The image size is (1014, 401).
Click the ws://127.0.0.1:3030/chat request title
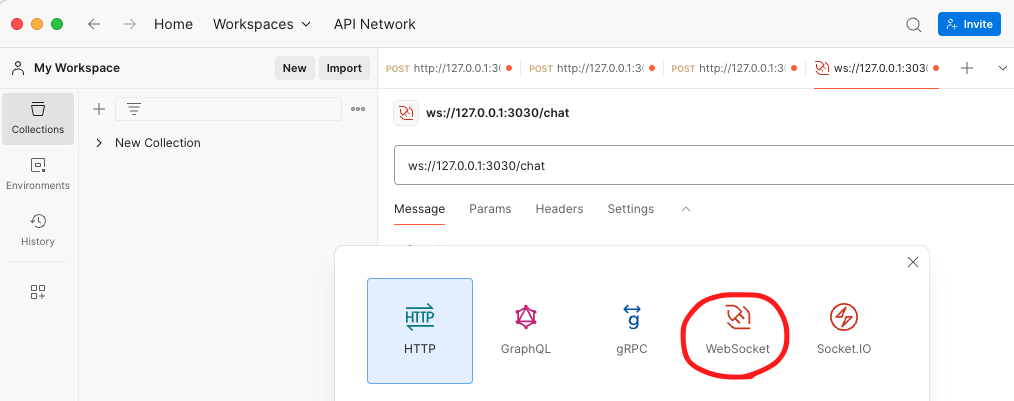click(x=497, y=113)
